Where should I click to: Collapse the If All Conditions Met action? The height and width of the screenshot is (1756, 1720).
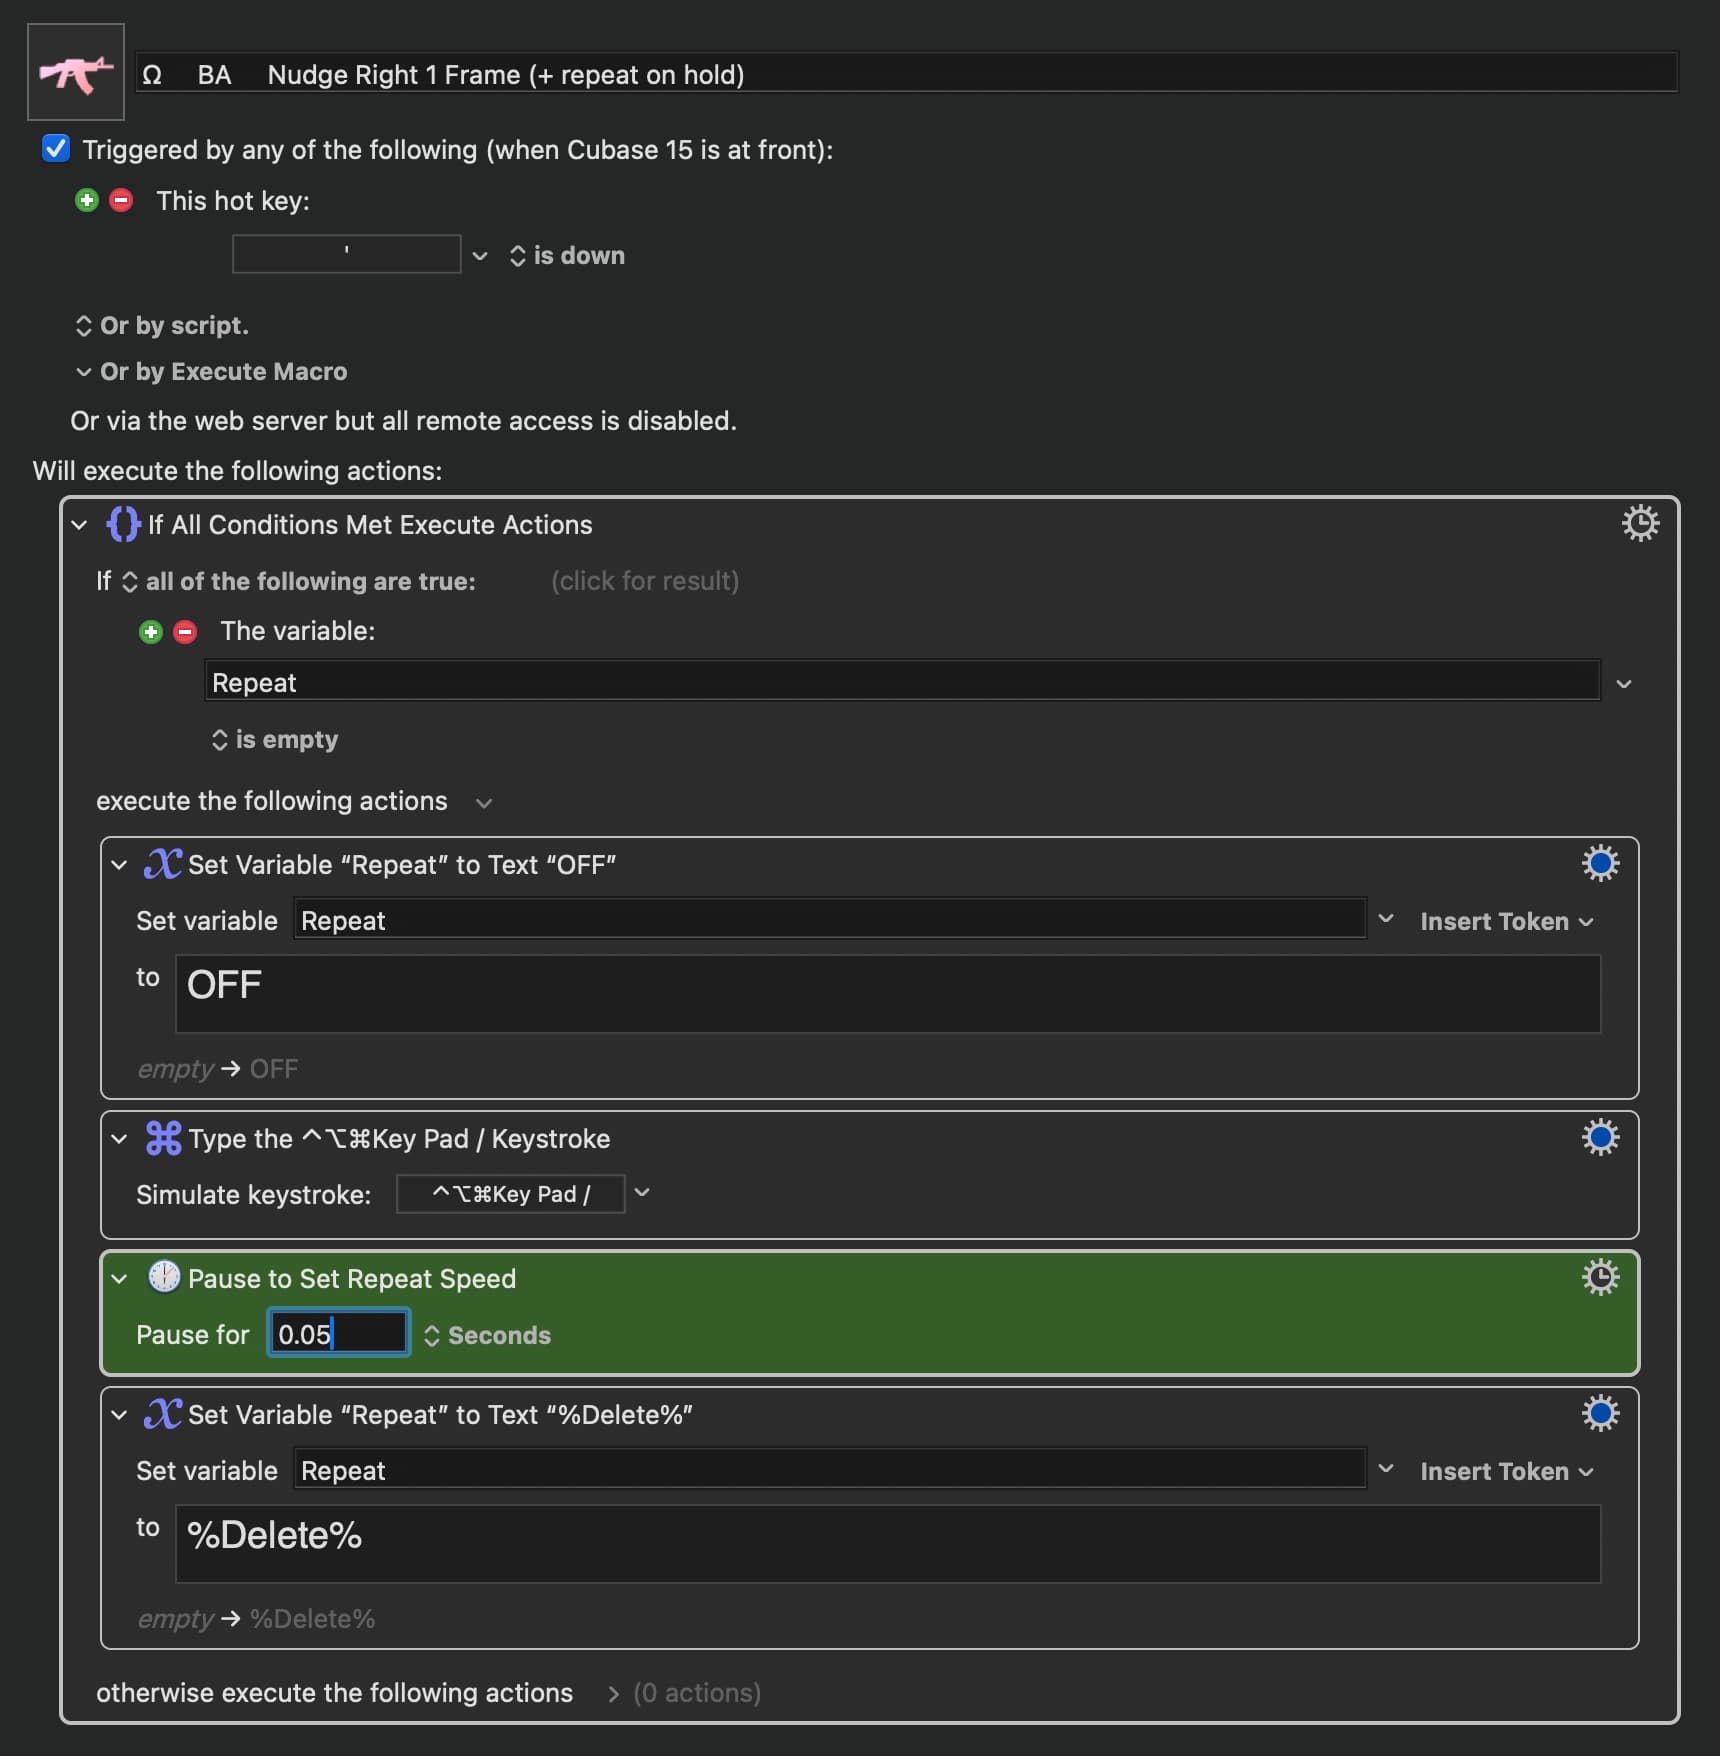pos(80,525)
